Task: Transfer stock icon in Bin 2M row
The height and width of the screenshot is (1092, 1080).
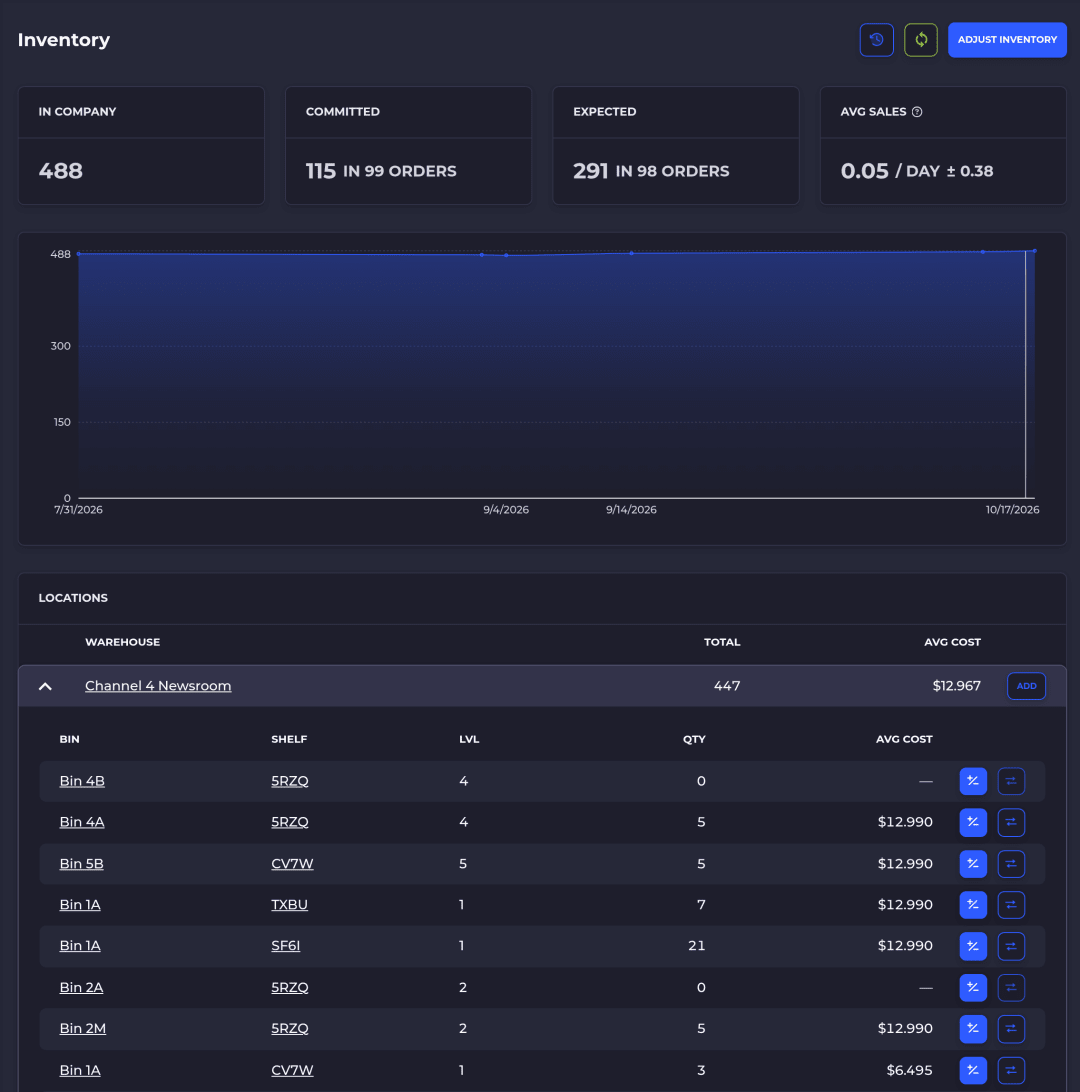Action: [x=1010, y=1029]
